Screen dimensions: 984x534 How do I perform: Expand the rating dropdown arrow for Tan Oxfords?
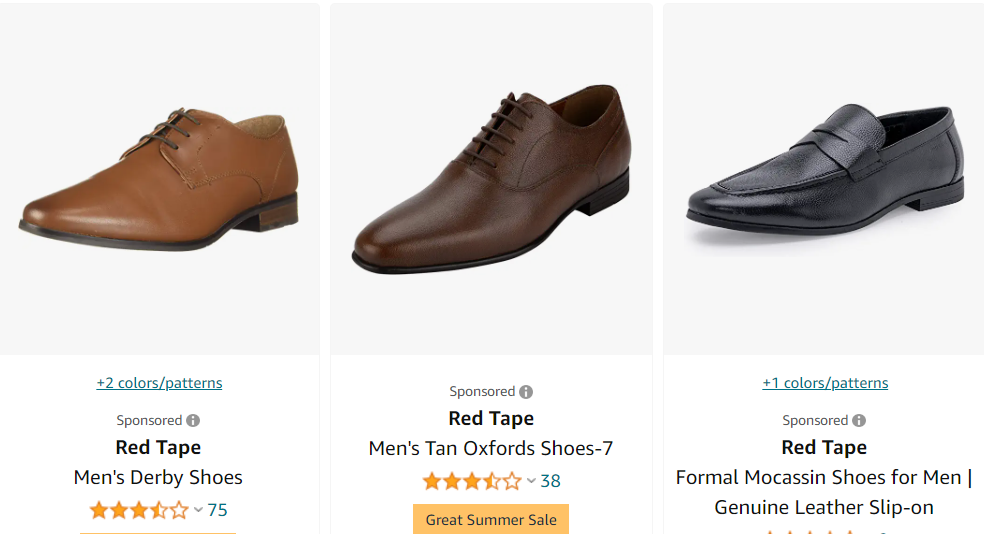(x=531, y=482)
